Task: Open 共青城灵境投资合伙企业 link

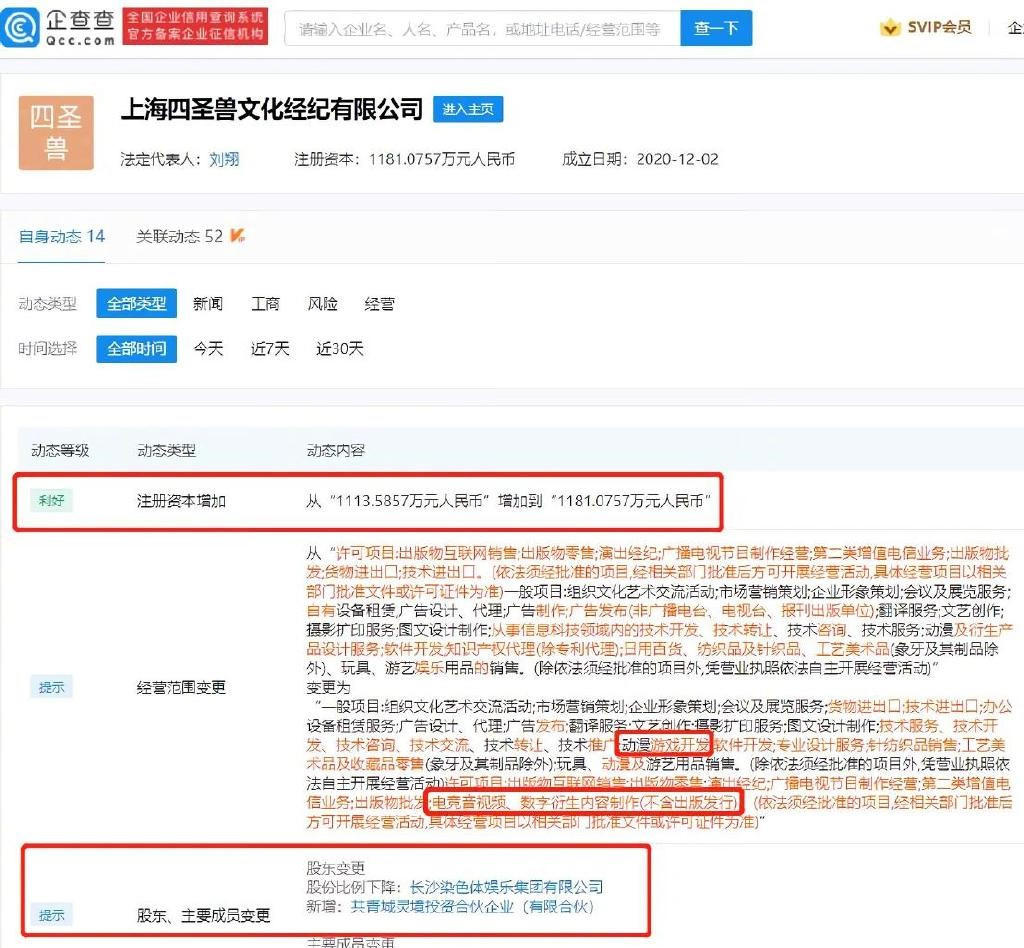Action: (472, 906)
